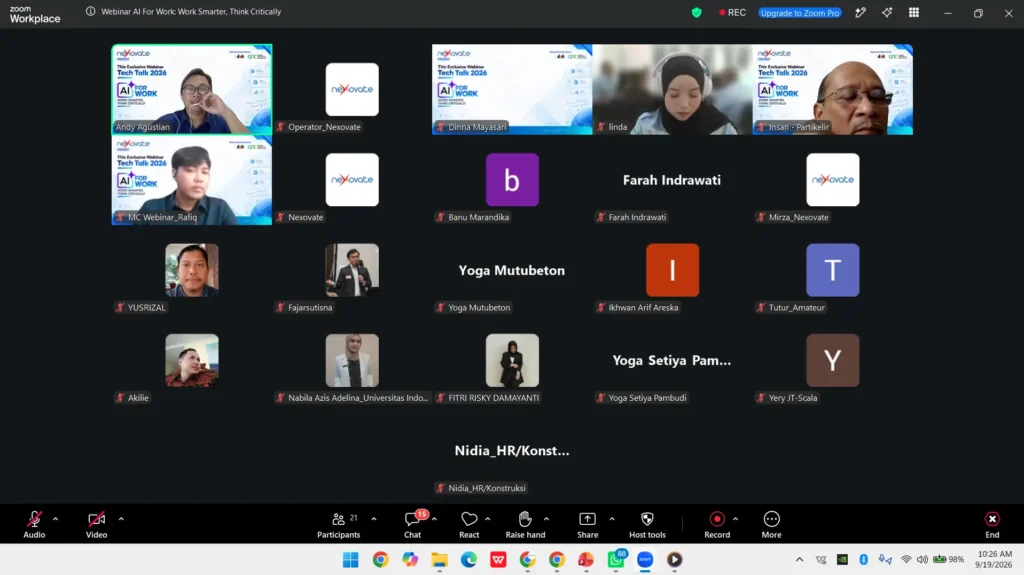Open the volume speaker tray icon
Image resolution: width=1024 pixels, height=575 pixels.
(x=922, y=559)
